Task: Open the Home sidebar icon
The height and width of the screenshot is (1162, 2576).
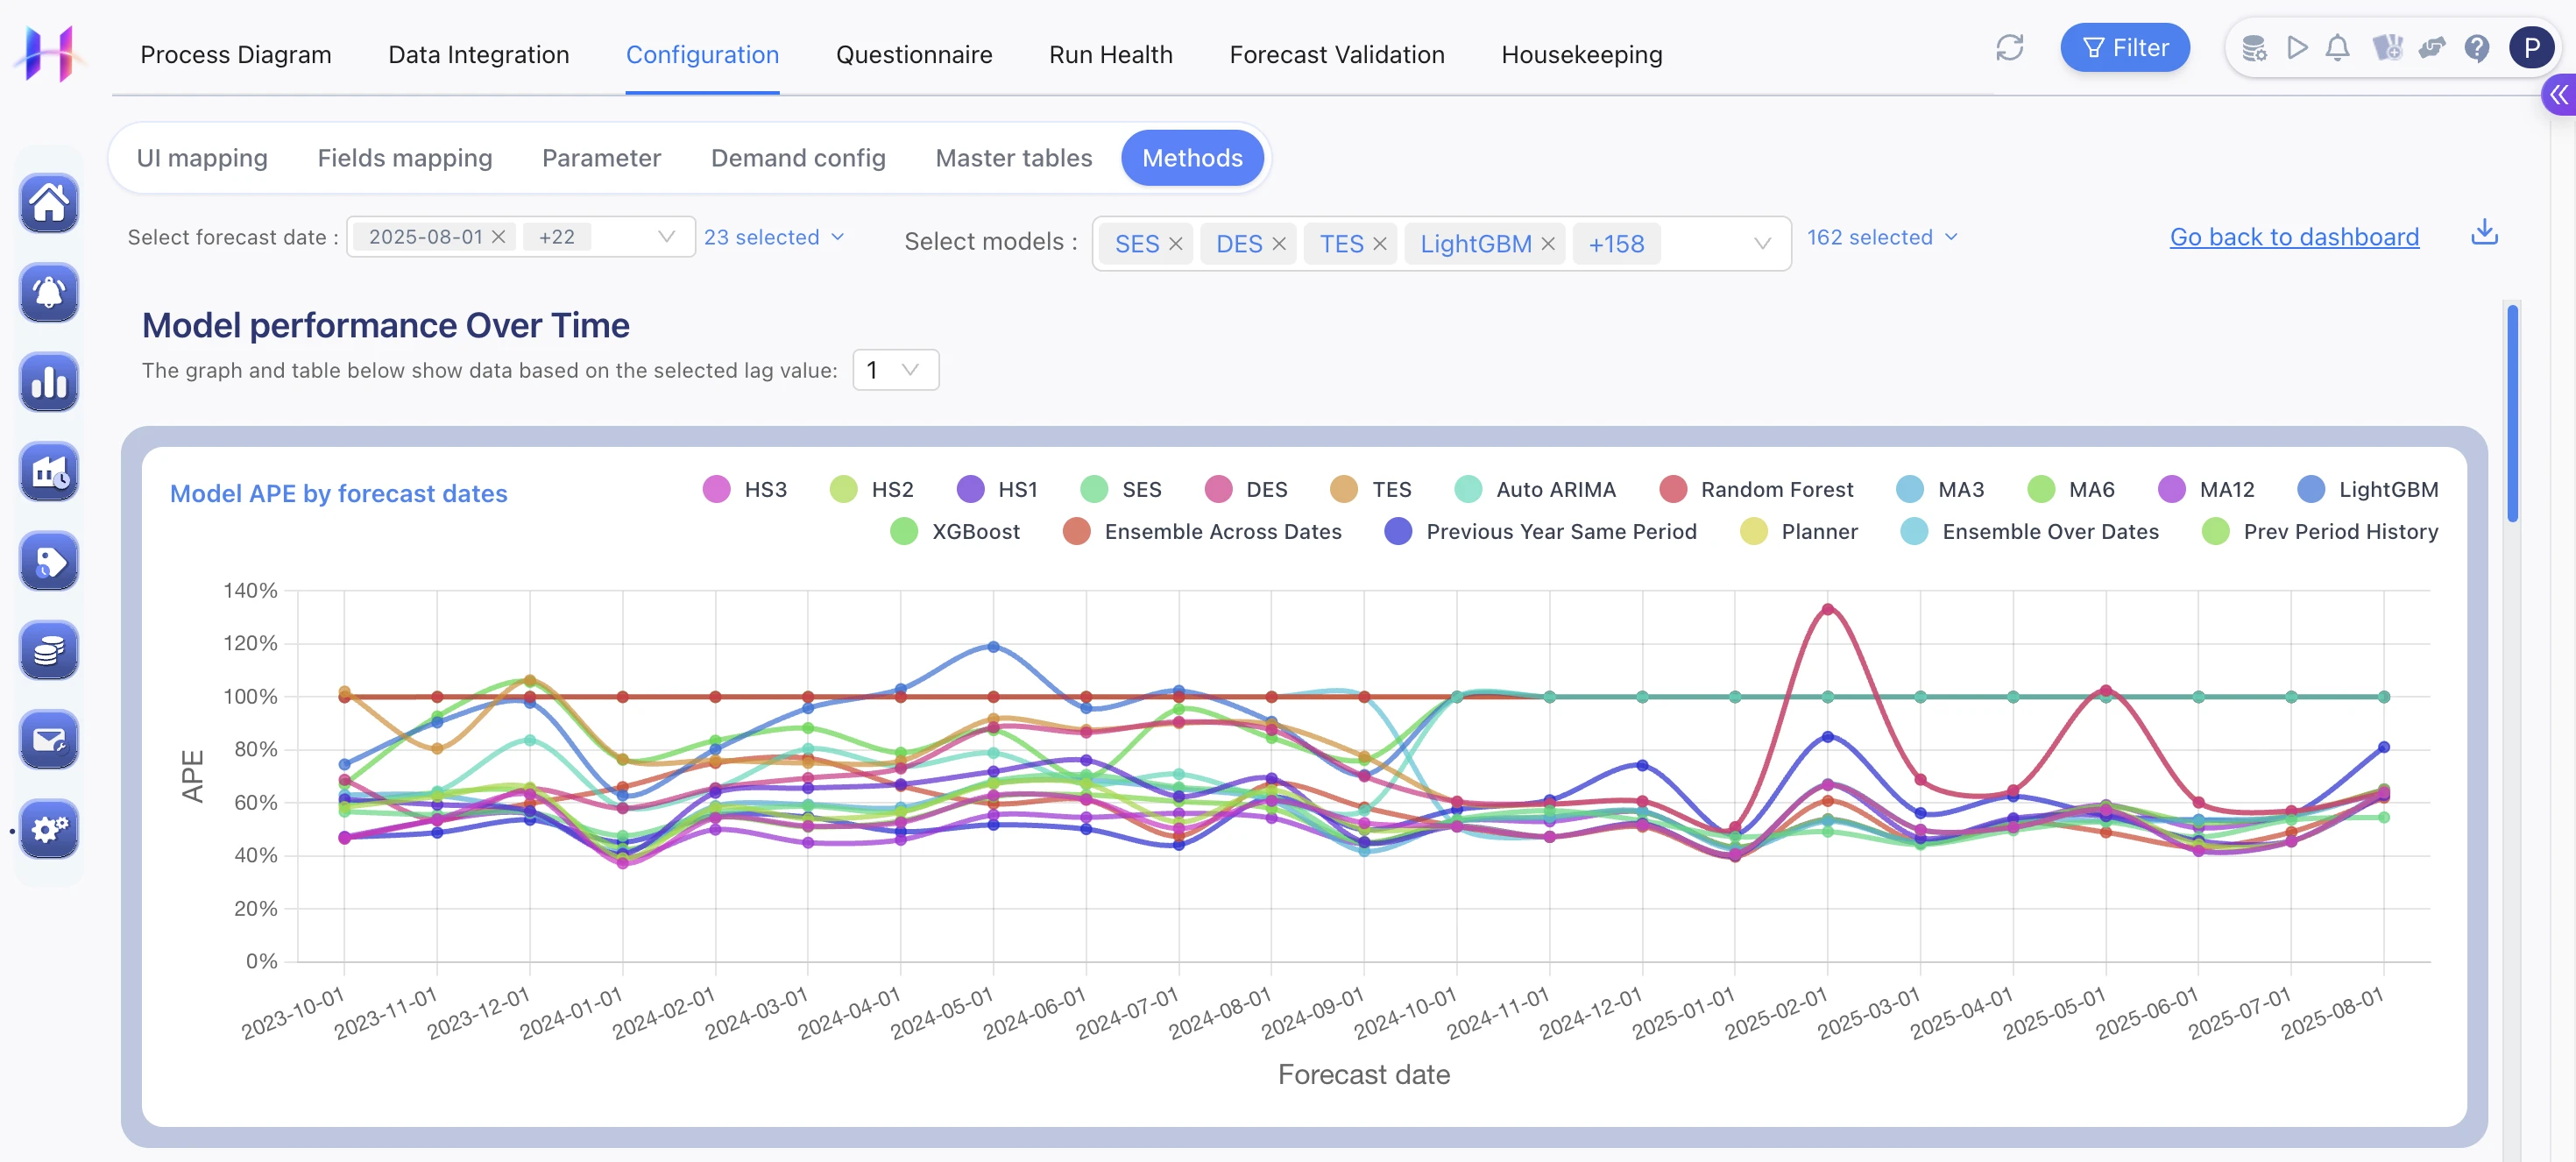Action: click(49, 203)
